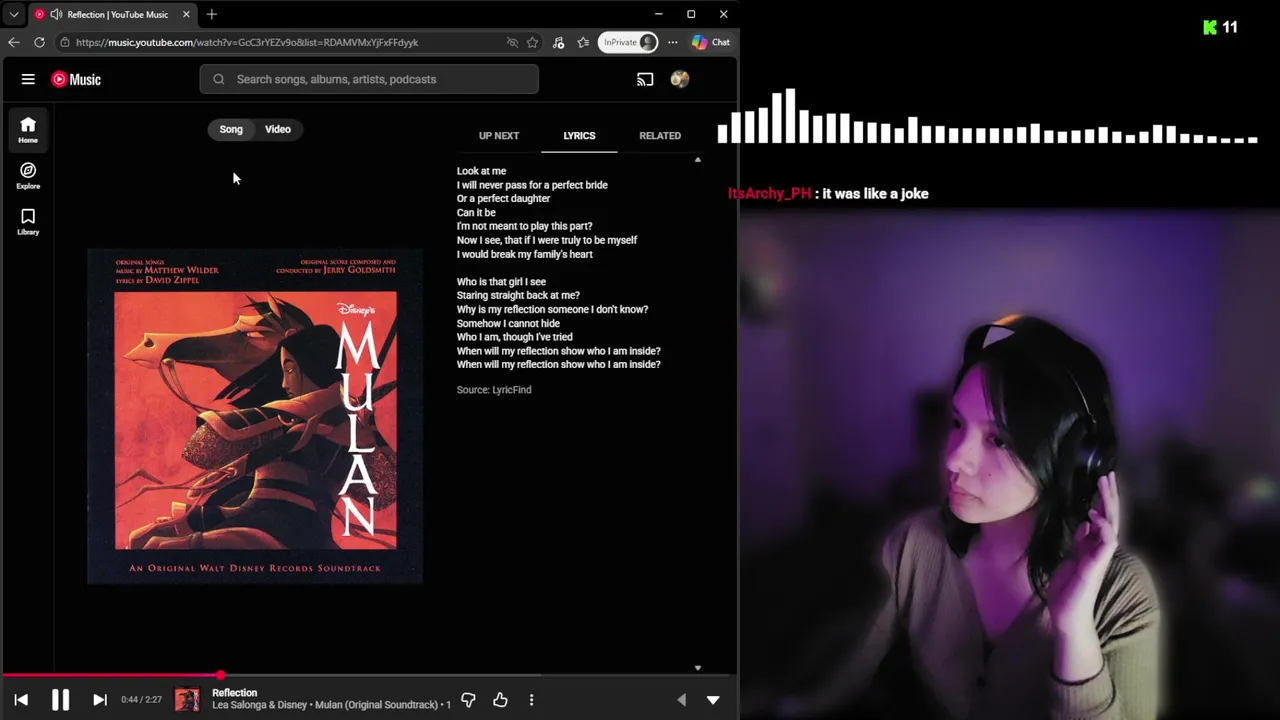Screen dimensions: 1280x720
Task: Click the green Kick viewer count icon
Action: [1210, 28]
